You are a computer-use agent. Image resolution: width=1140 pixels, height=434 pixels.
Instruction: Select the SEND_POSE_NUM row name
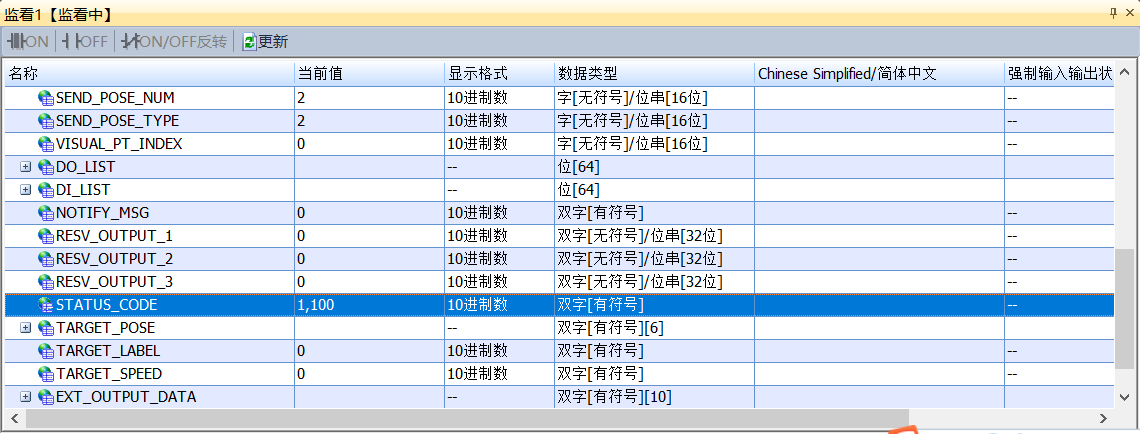click(115, 98)
